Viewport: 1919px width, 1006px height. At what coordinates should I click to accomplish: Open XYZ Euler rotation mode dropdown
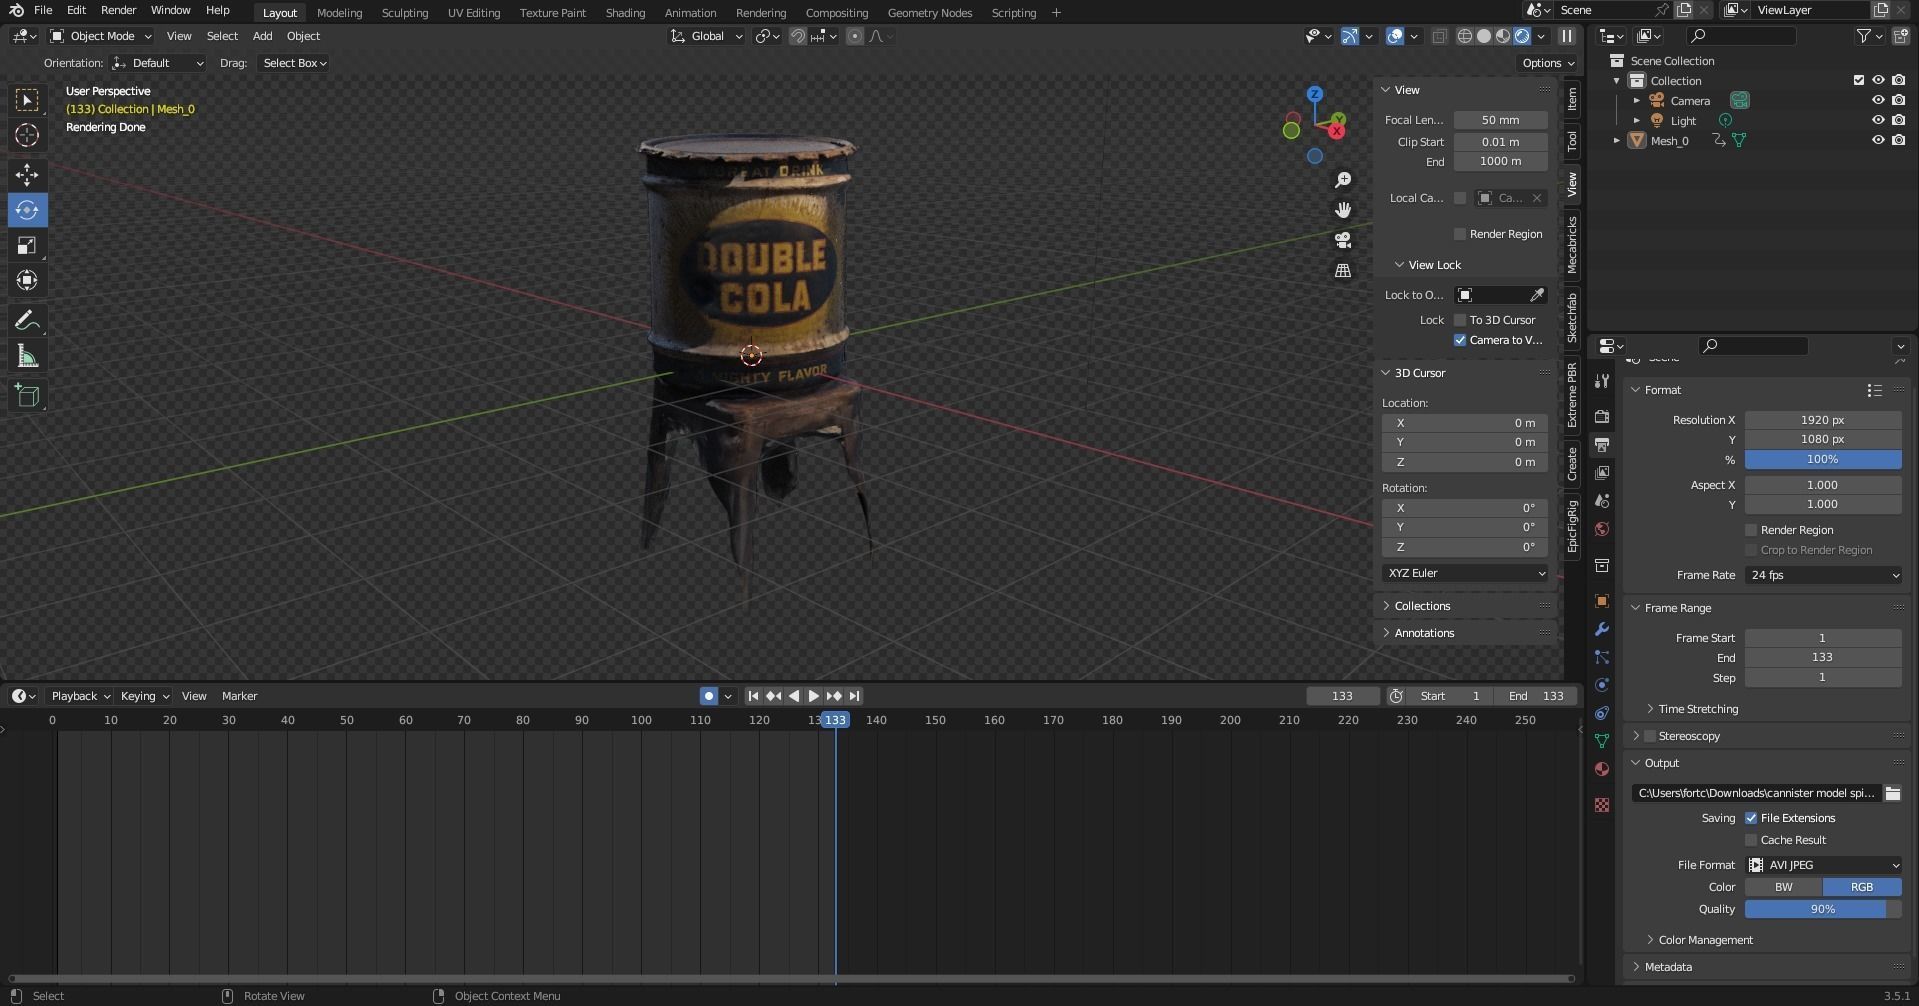pyautogui.click(x=1465, y=573)
